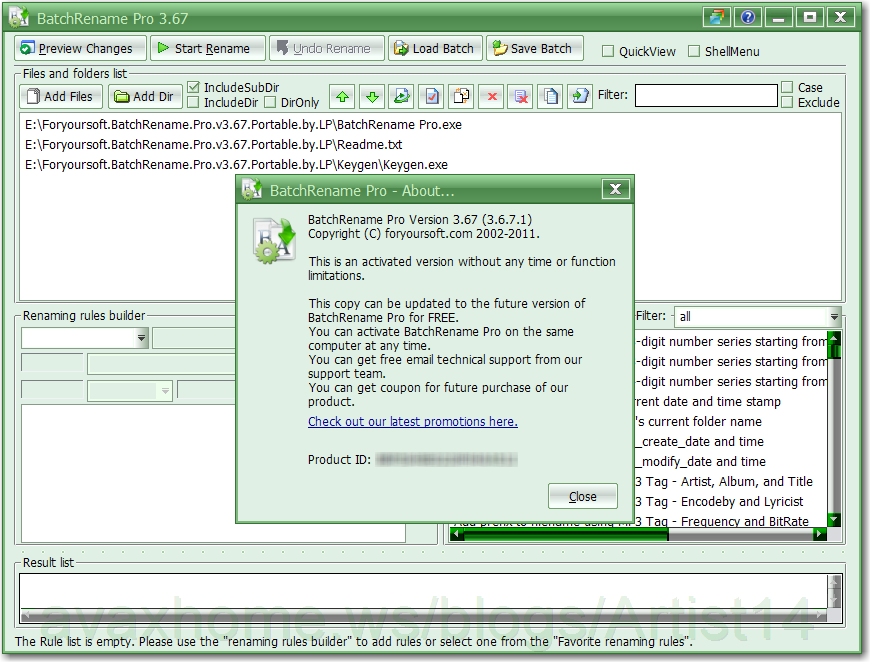Click the green move-down arrow icon
Image resolution: width=870 pixels, height=662 pixels.
(372, 97)
